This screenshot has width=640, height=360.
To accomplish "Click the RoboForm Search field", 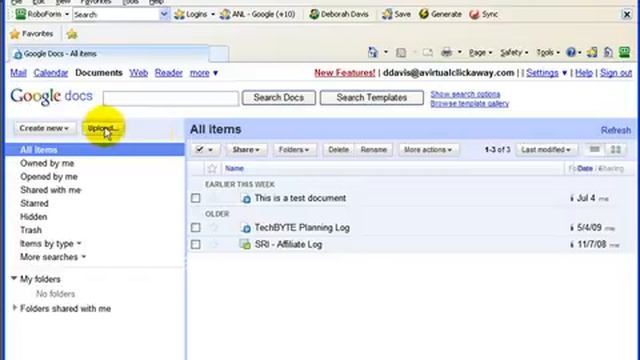I will tap(116, 15).
